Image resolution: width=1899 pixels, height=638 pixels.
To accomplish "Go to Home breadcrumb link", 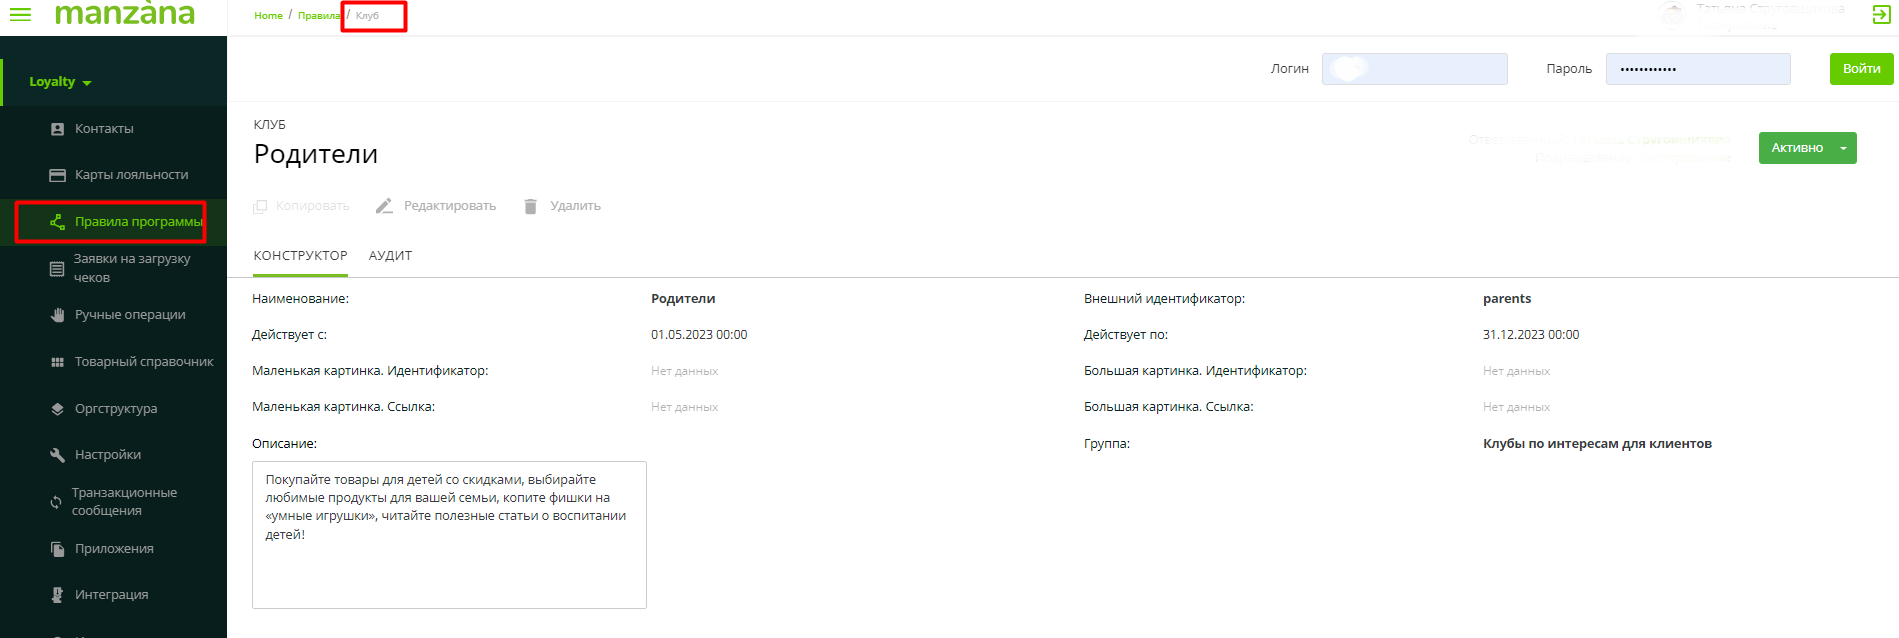I will click(268, 16).
